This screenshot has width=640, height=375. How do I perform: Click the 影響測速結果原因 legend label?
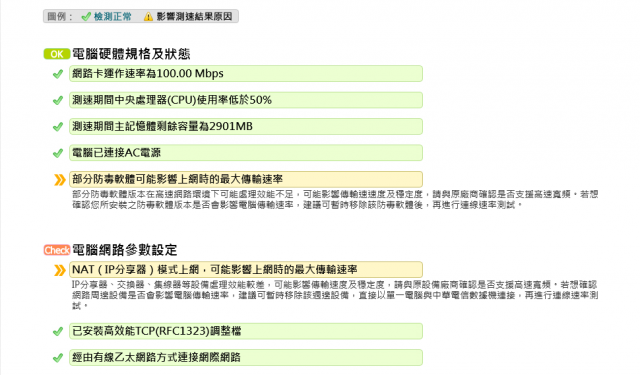pos(194,17)
